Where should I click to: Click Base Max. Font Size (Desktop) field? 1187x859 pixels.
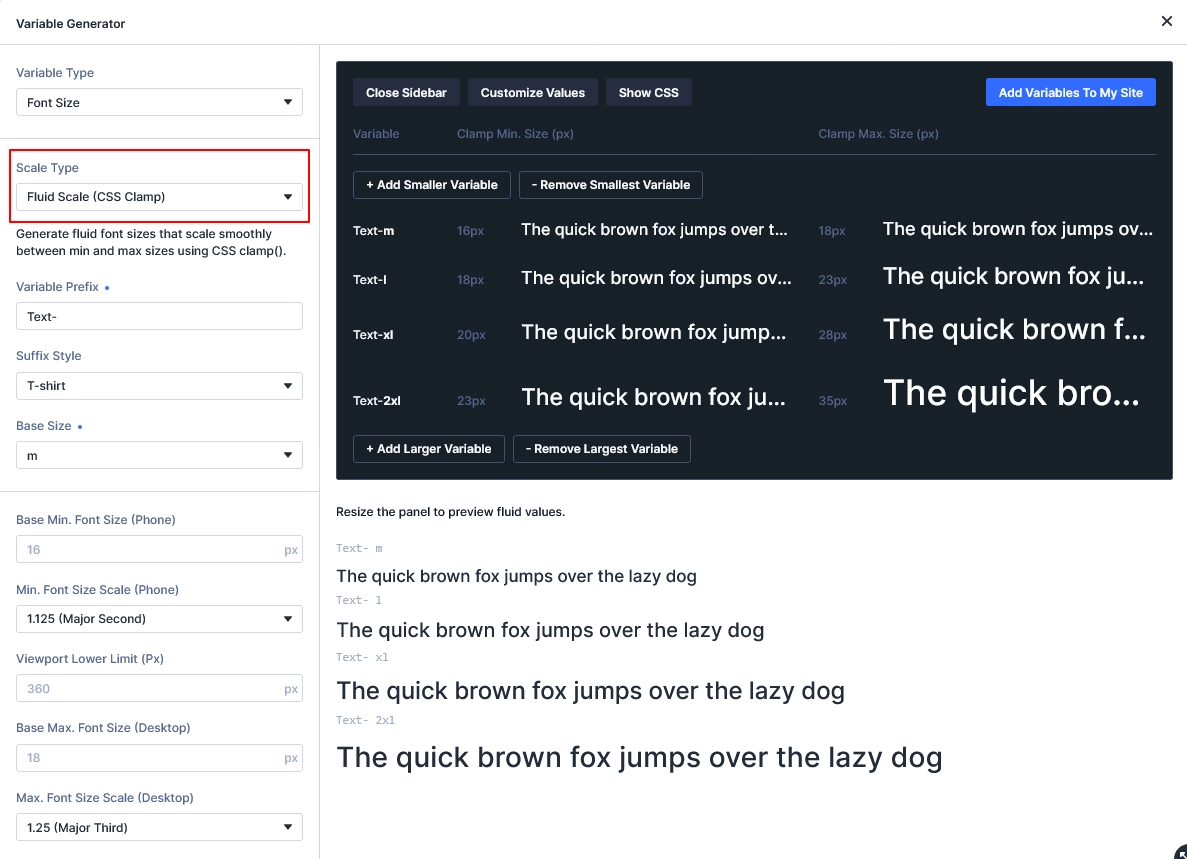click(159, 758)
